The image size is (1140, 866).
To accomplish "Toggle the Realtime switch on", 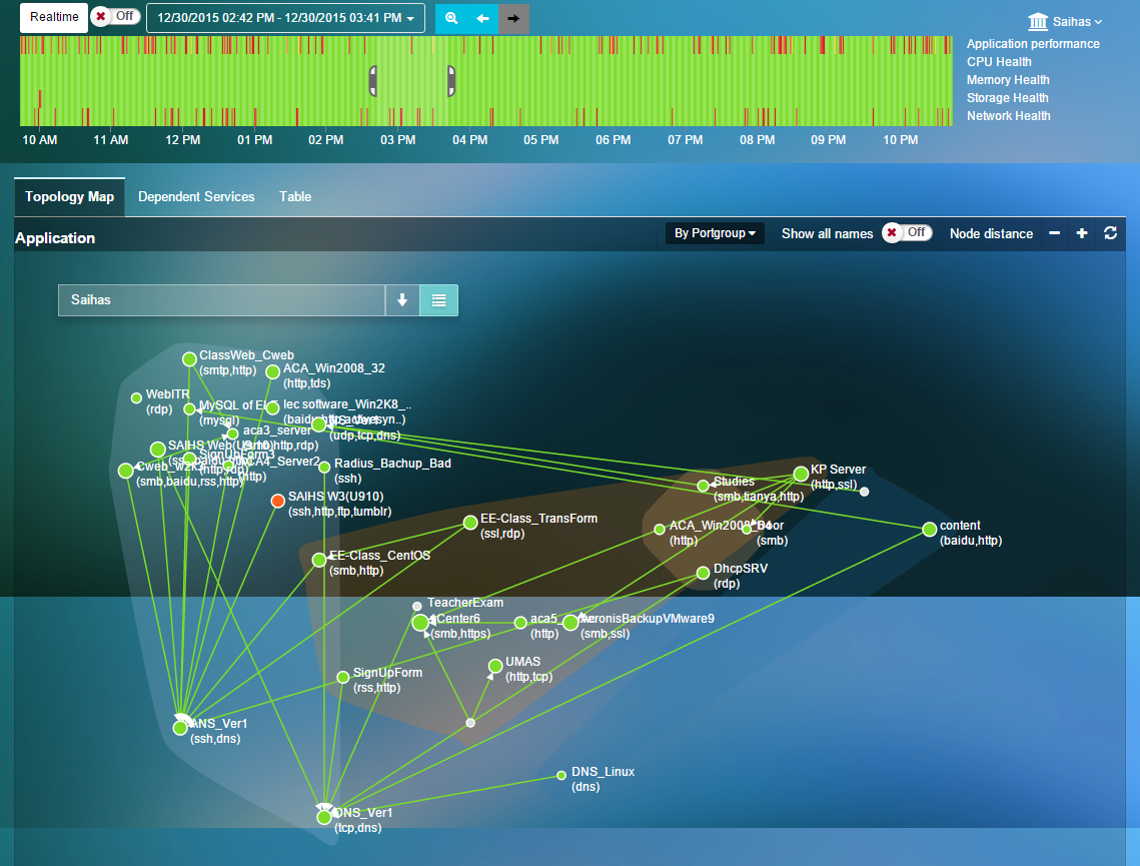I will [x=115, y=17].
